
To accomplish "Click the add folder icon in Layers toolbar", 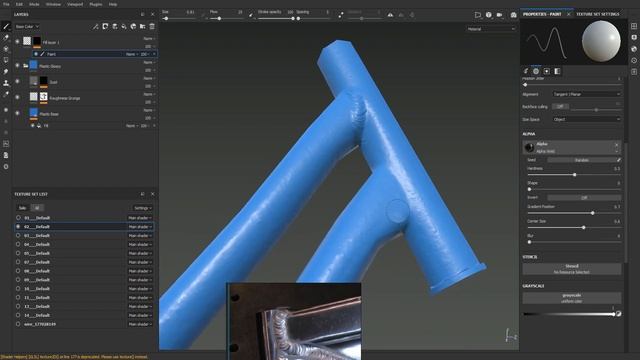I will (142, 27).
